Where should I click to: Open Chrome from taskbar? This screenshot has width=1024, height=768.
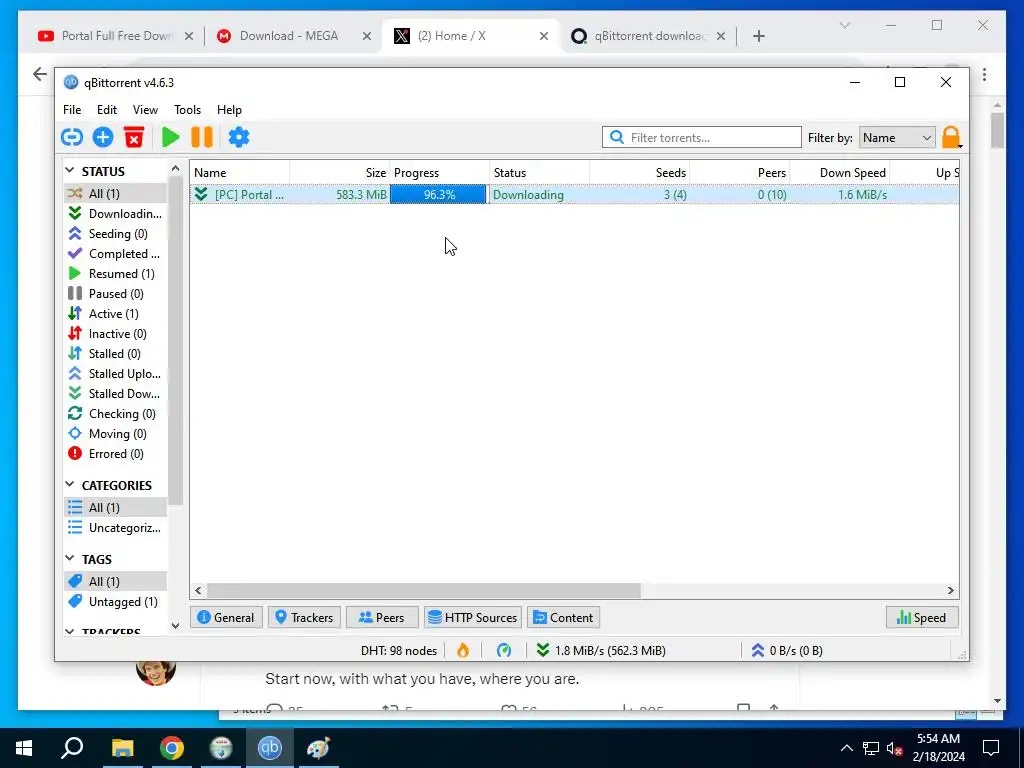[171, 748]
